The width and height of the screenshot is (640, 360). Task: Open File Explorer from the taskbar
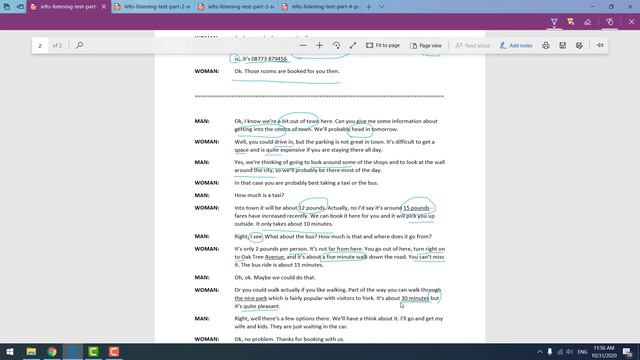tap(31, 351)
